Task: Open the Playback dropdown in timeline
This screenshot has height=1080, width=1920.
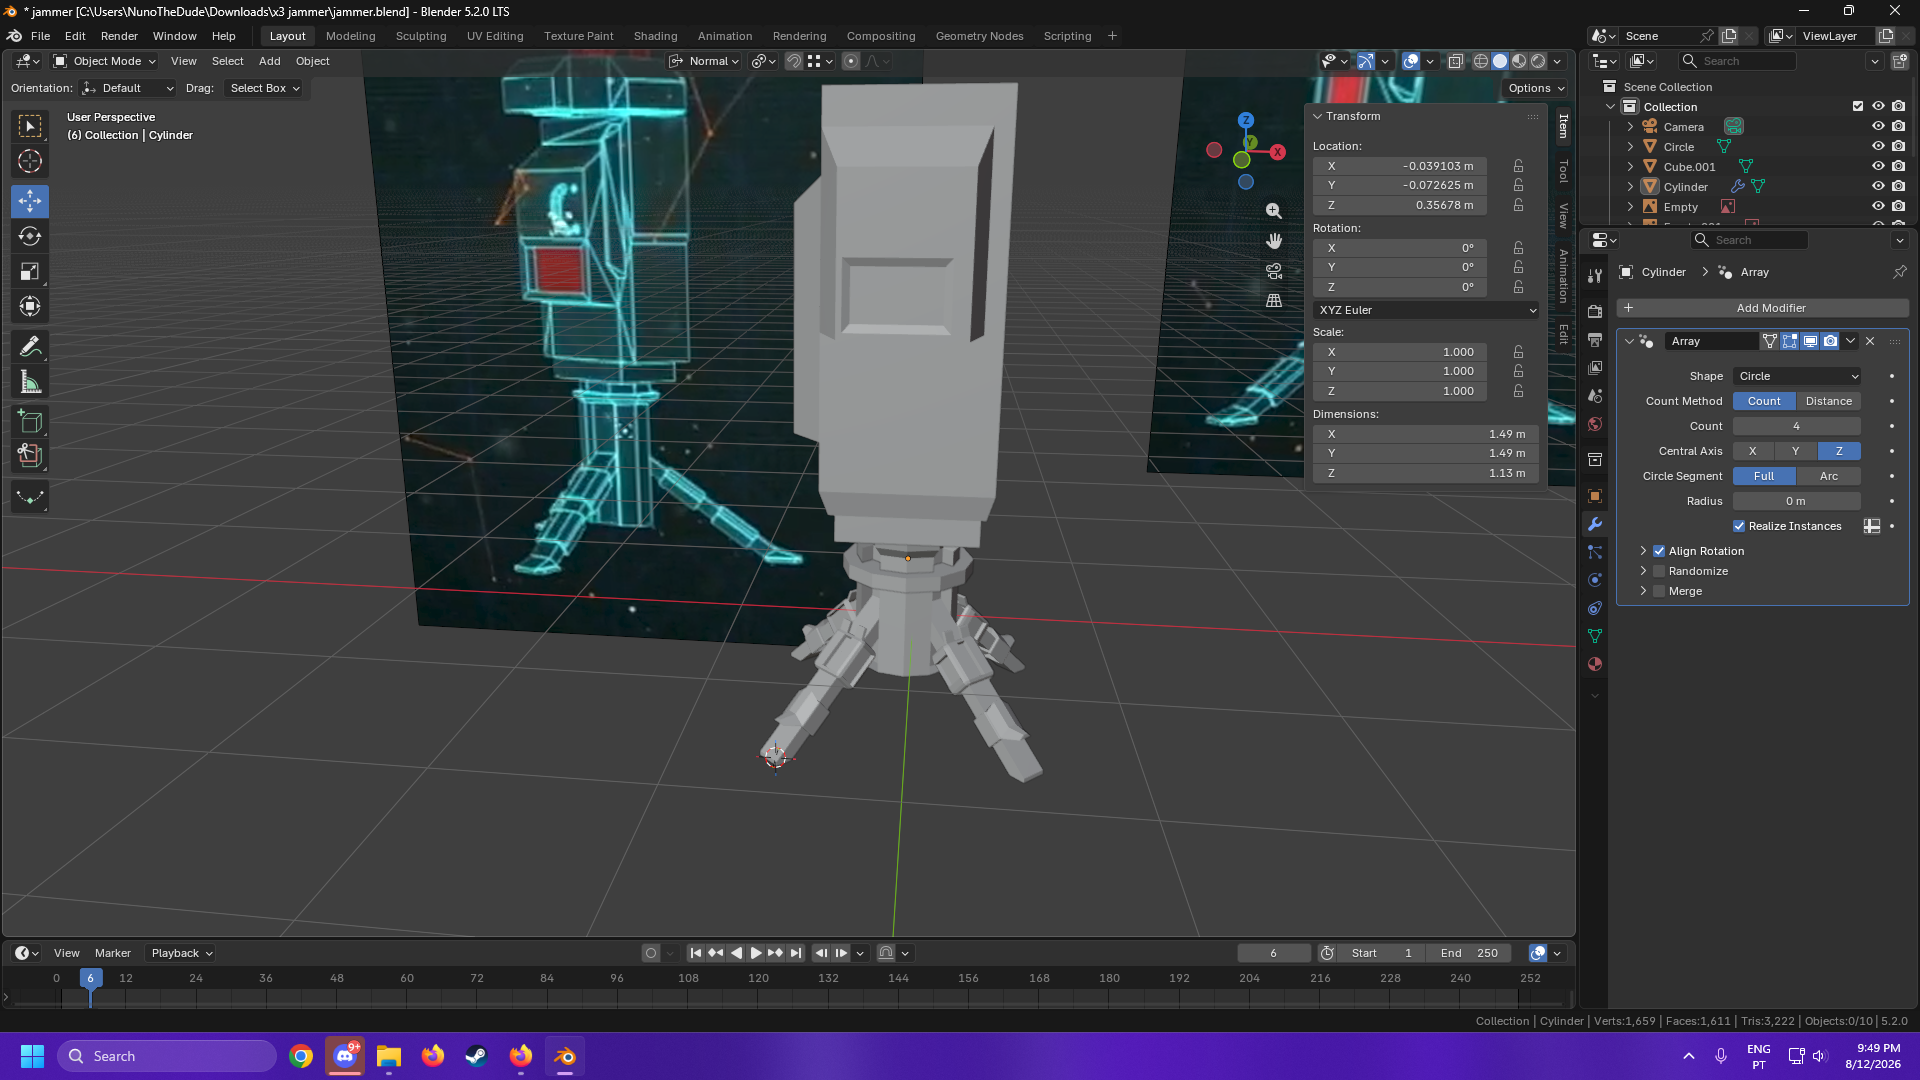Action: (x=182, y=953)
